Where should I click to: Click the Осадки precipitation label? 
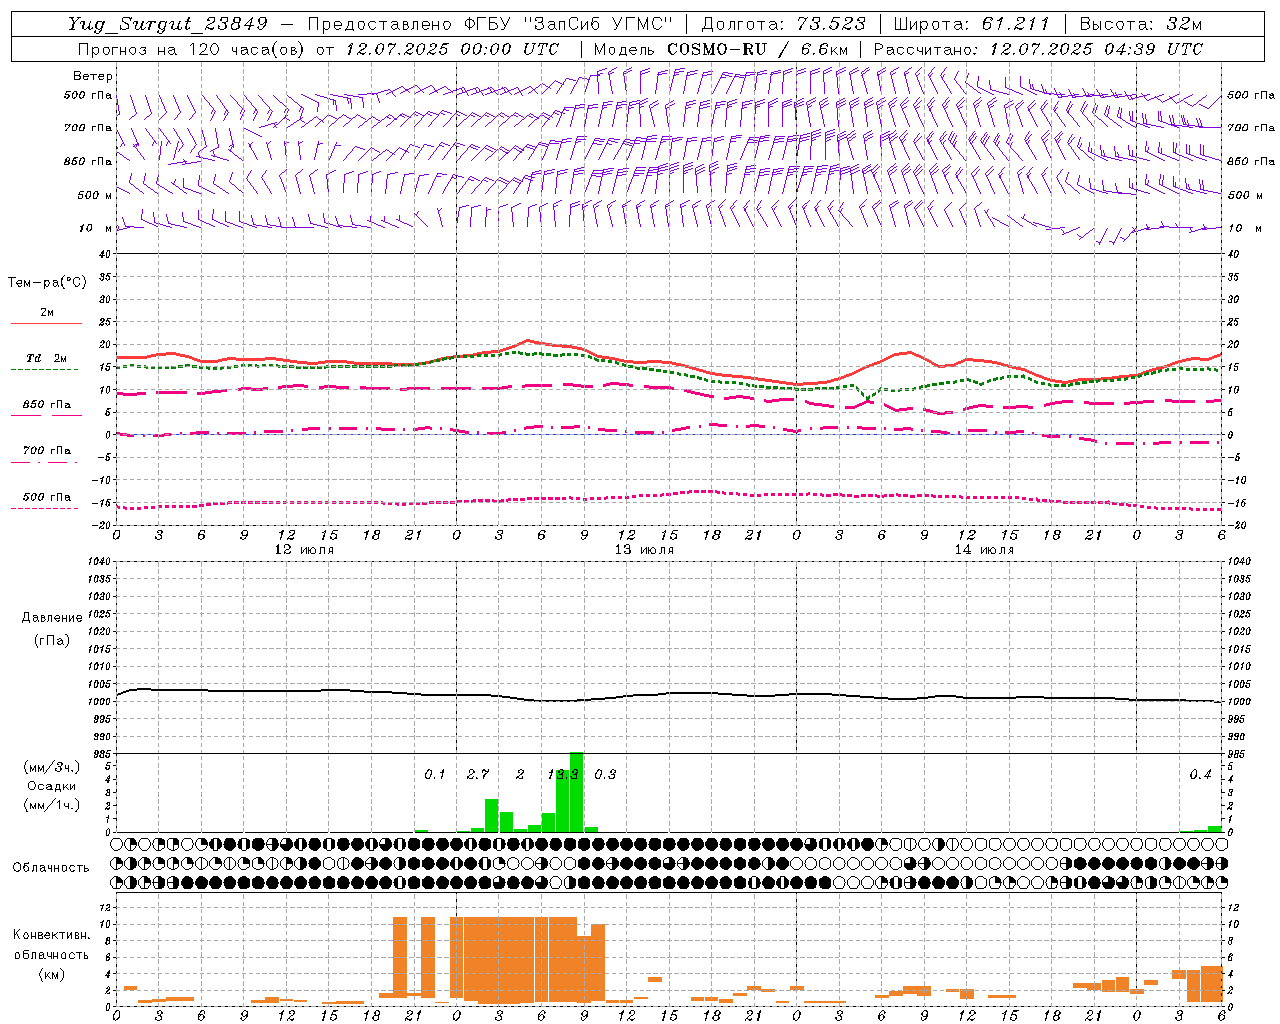[51, 786]
